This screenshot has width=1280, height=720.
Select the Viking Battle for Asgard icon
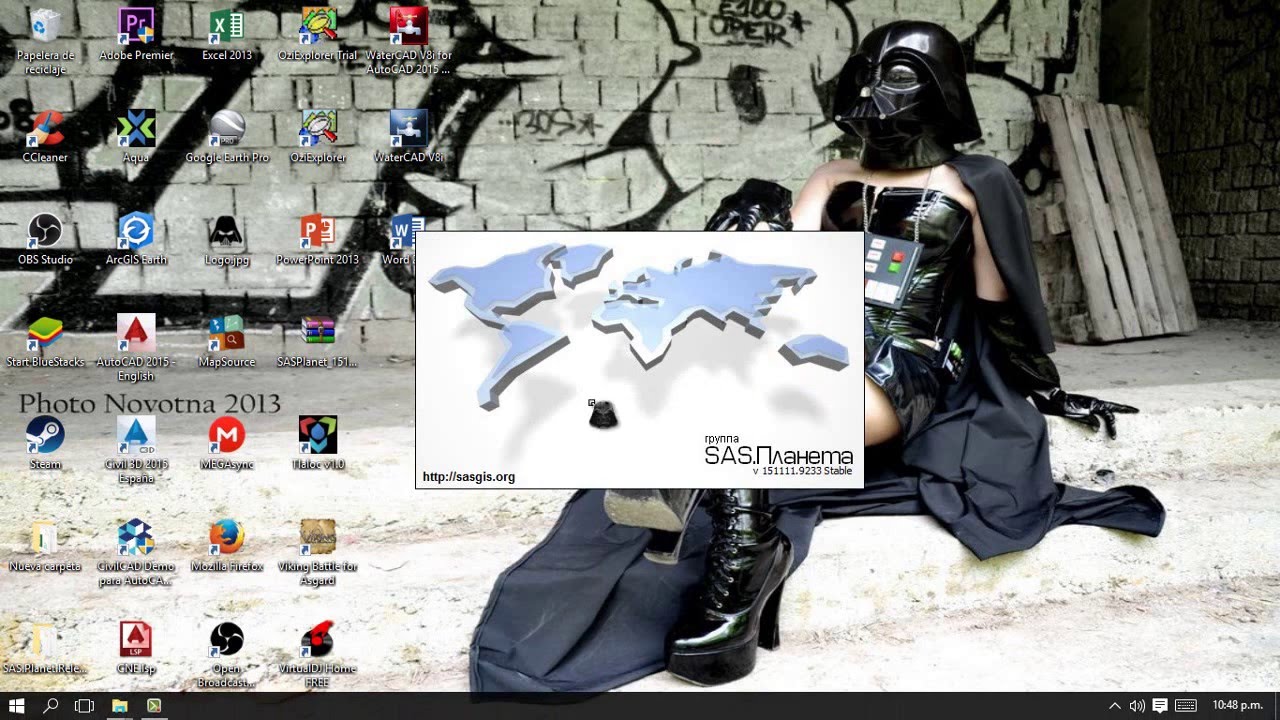click(318, 552)
